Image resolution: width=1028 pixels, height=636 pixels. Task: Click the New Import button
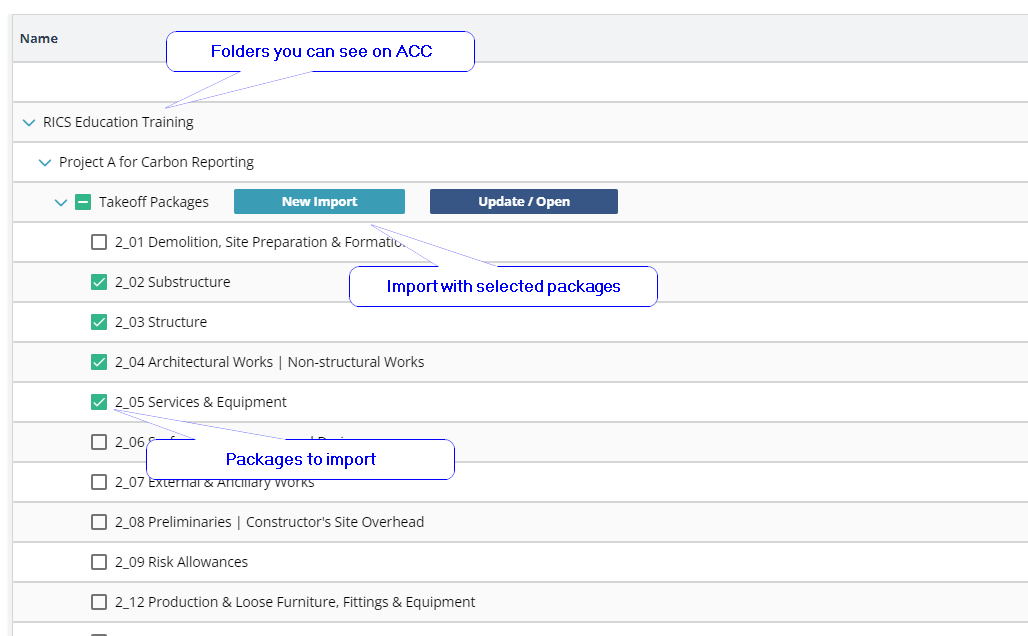319,202
